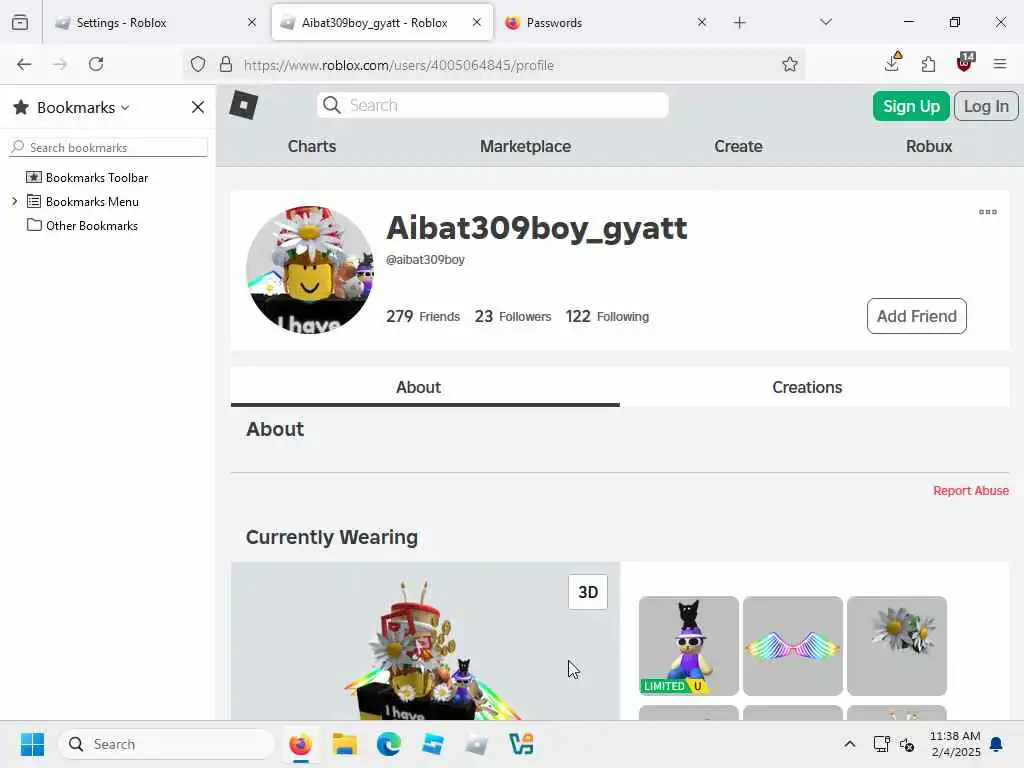This screenshot has height=768, width=1024.
Task: Open the taskbar clock showing 11:38 AM
Action: (x=955, y=744)
